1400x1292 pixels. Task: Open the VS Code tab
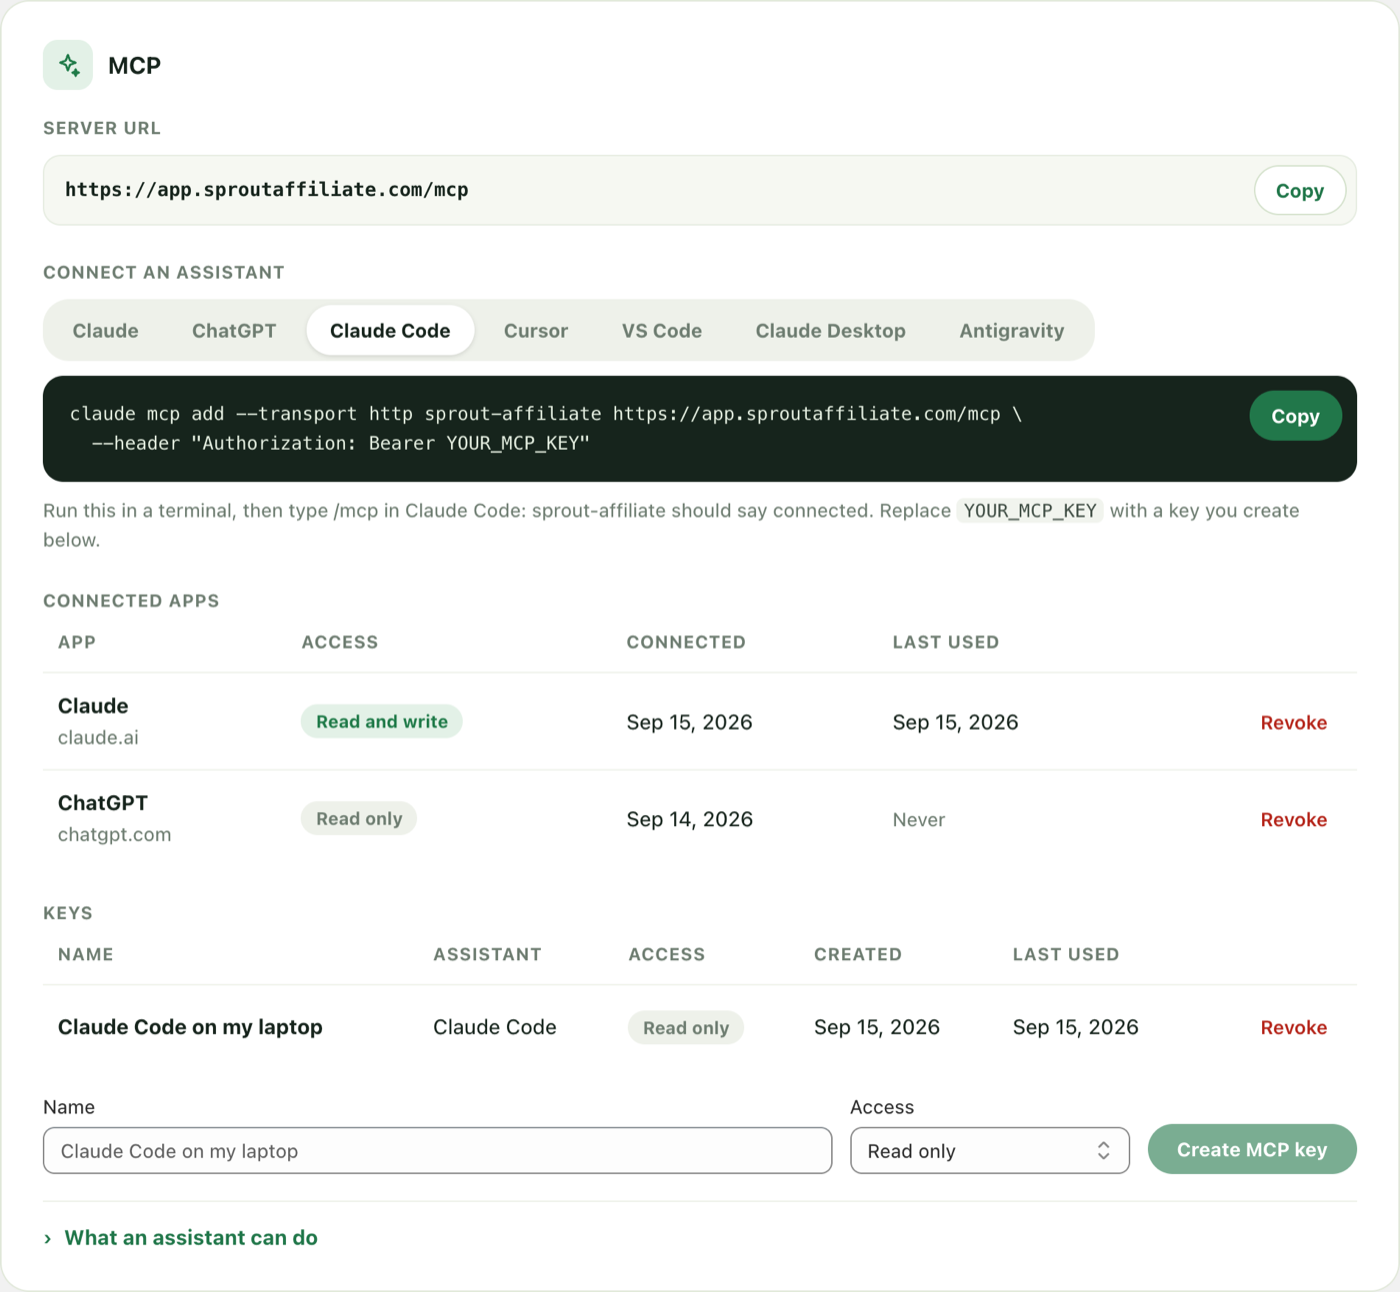pos(662,331)
